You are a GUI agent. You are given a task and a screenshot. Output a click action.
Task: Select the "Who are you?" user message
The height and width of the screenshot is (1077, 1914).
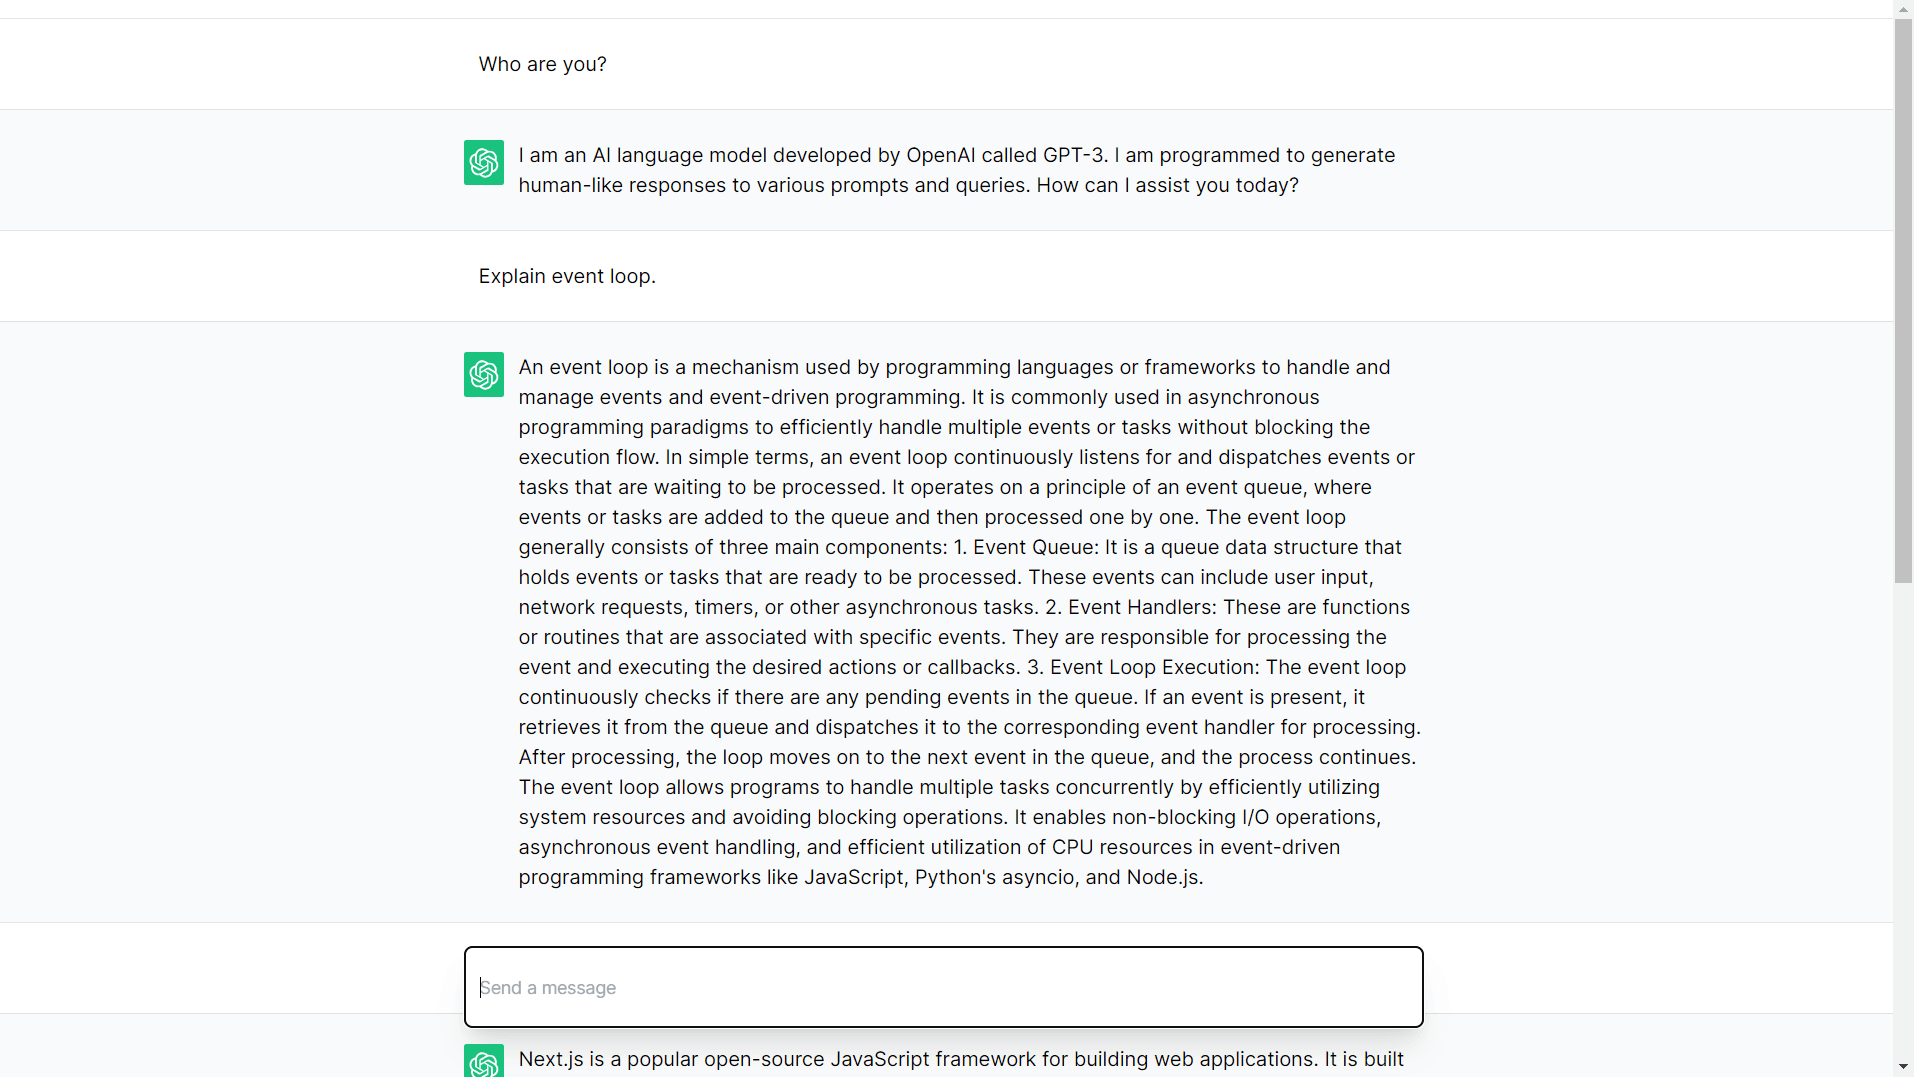pyautogui.click(x=542, y=64)
